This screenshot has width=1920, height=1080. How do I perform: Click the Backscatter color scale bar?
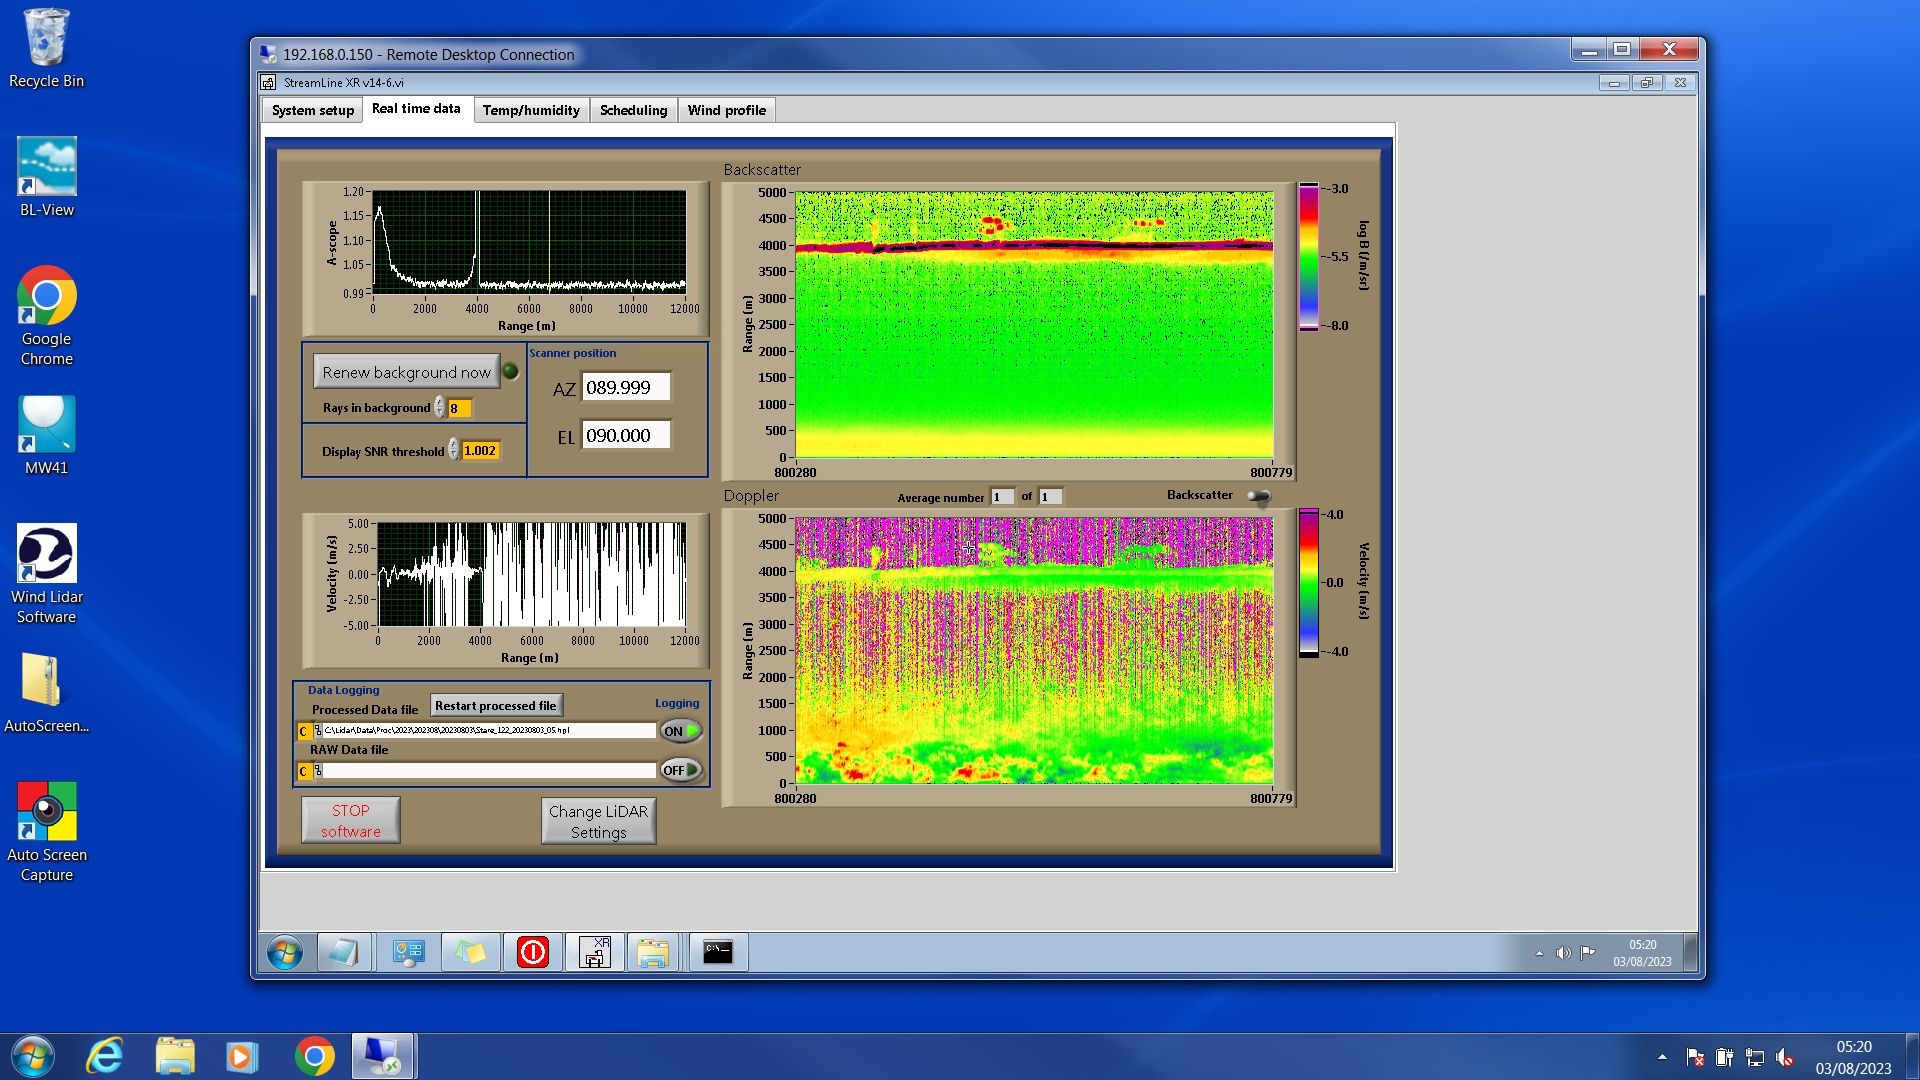coord(1308,257)
